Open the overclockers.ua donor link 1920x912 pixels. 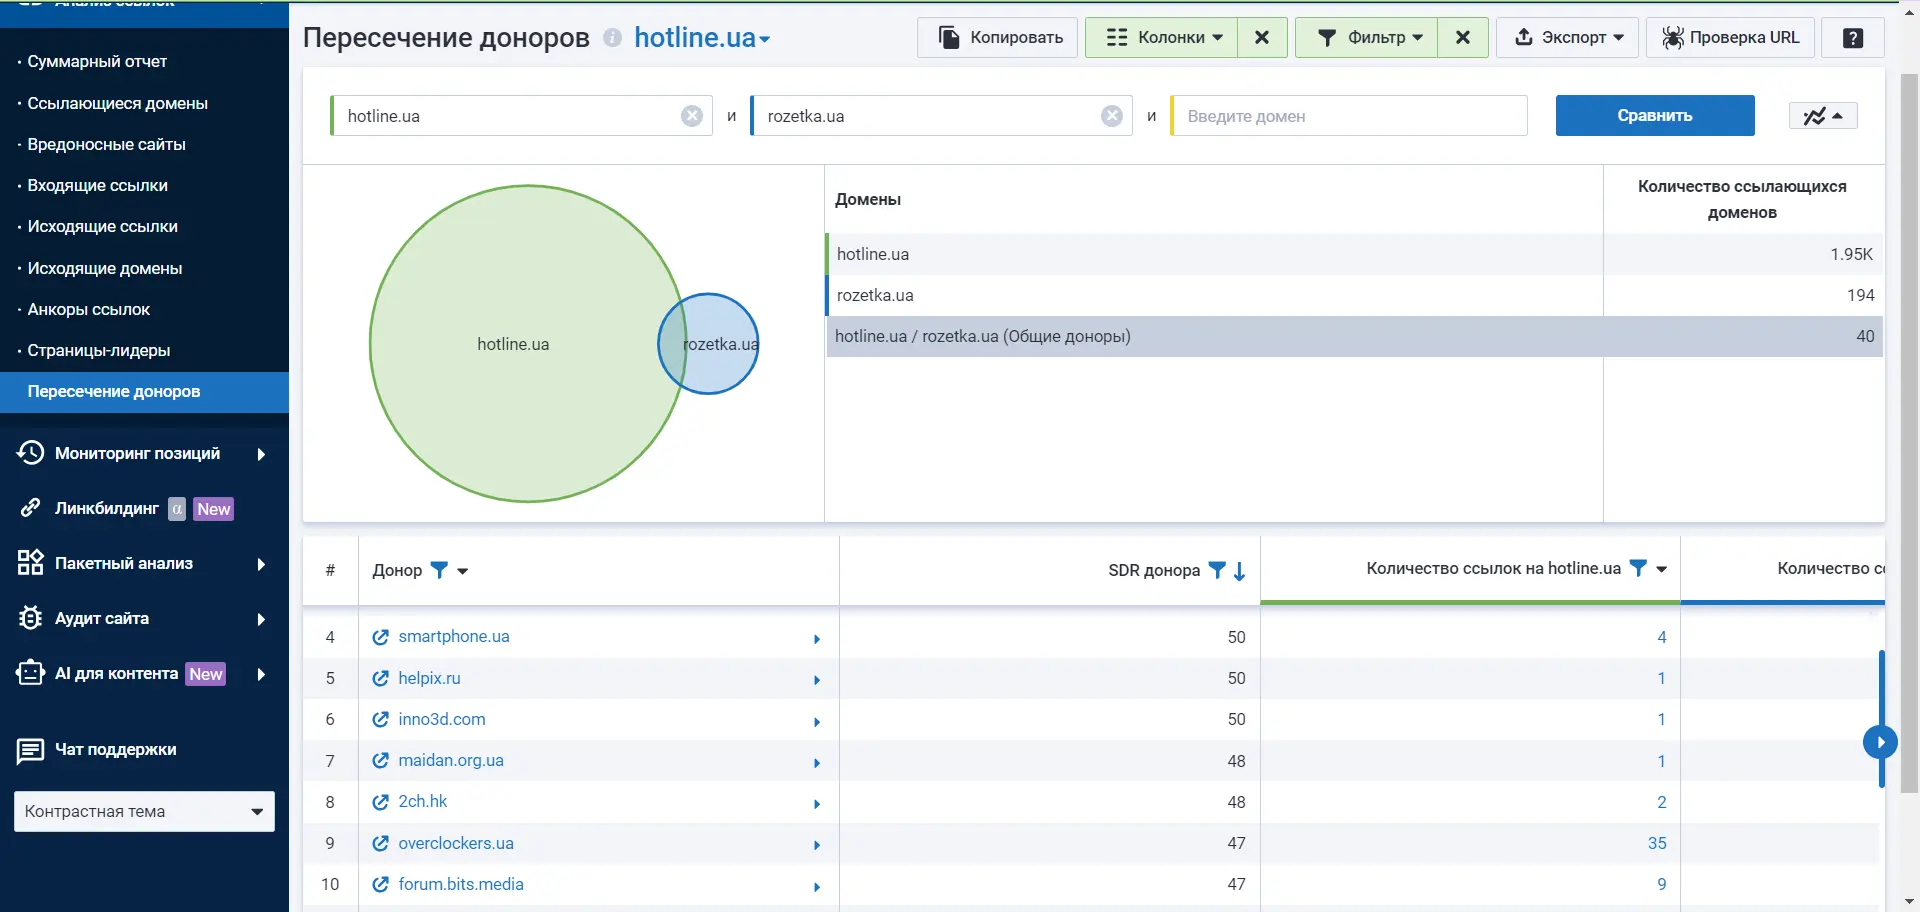[x=456, y=843]
